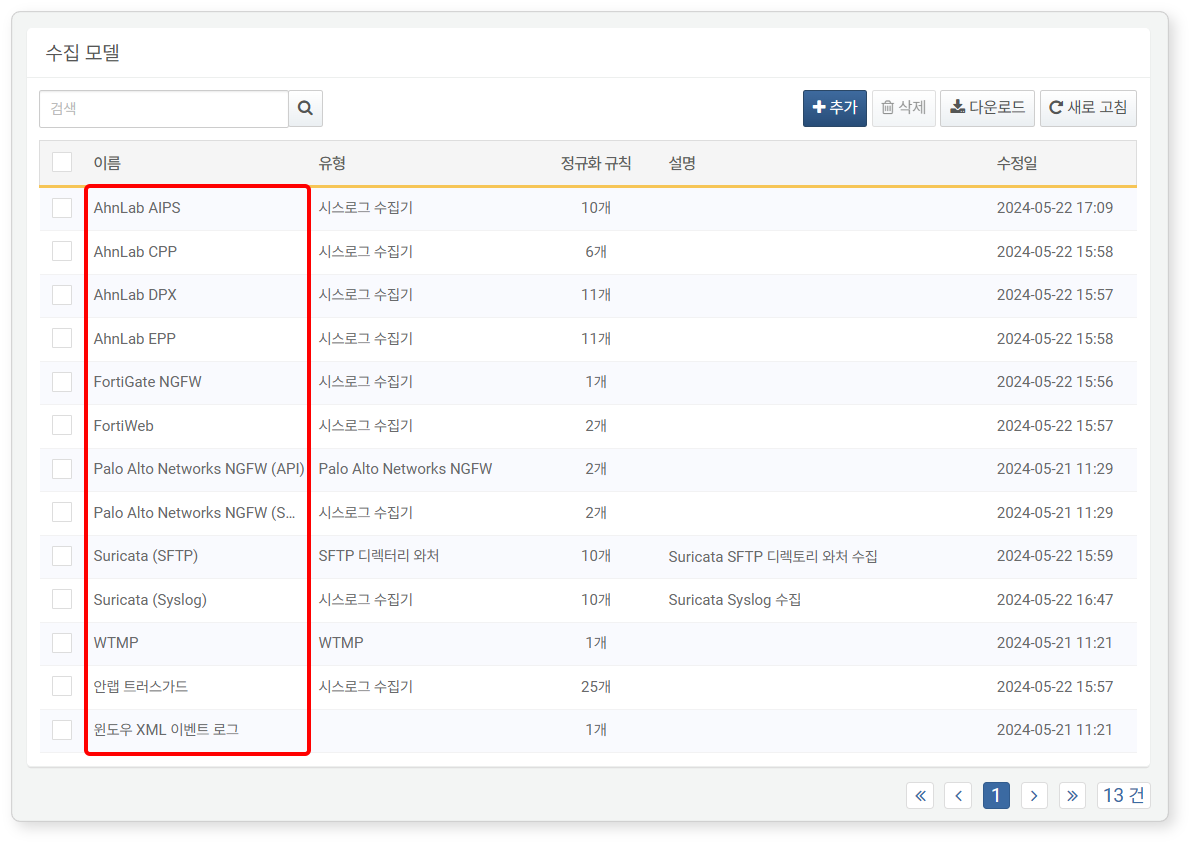Check the 안랩 트러스가드 row checkbox
1191x844 pixels.
[62, 687]
